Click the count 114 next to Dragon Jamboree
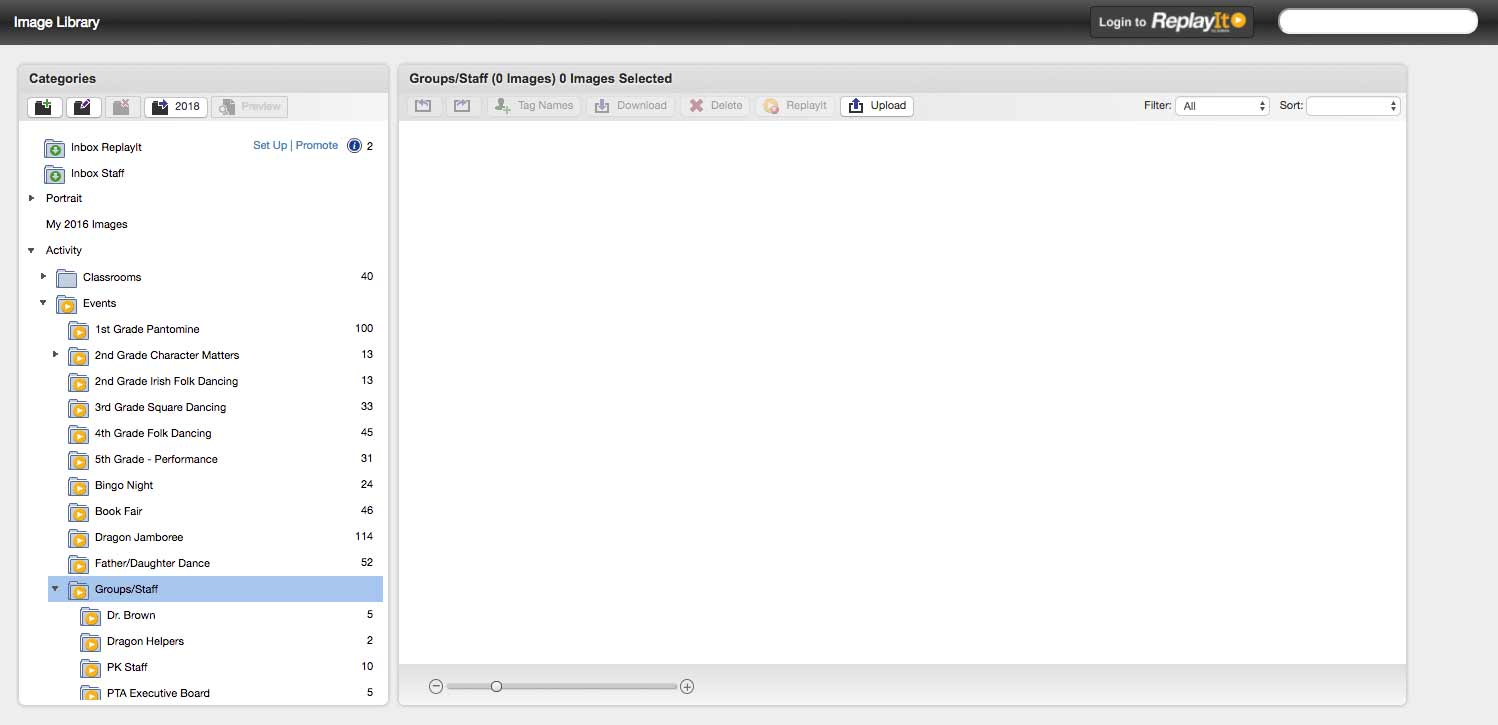Screen dimensions: 1498x725 click(364, 537)
